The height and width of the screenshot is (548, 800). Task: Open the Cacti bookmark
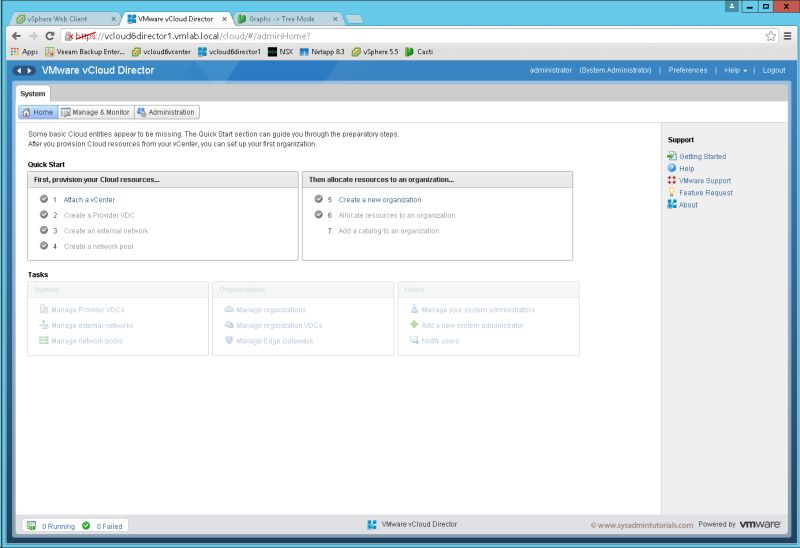tap(419, 52)
